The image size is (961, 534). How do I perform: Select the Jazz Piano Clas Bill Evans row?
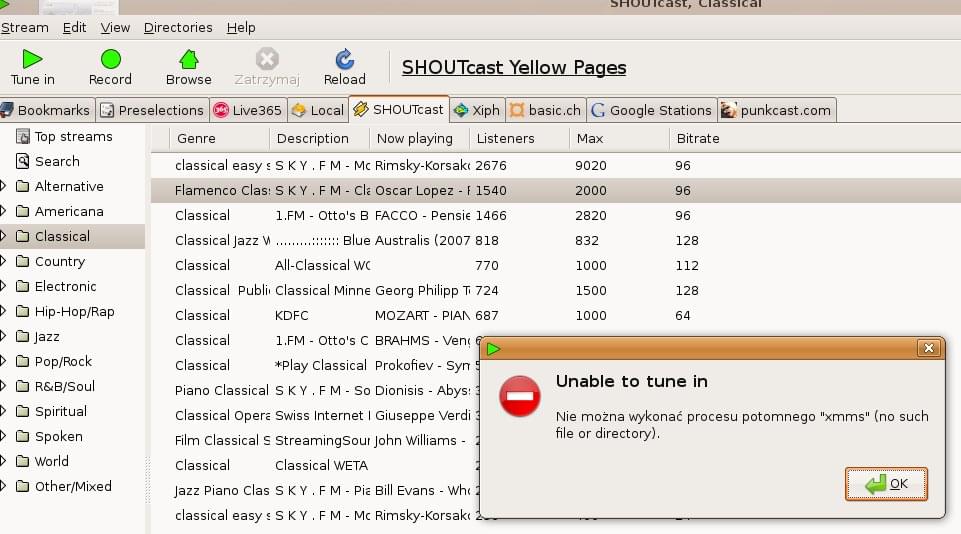coord(315,490)
